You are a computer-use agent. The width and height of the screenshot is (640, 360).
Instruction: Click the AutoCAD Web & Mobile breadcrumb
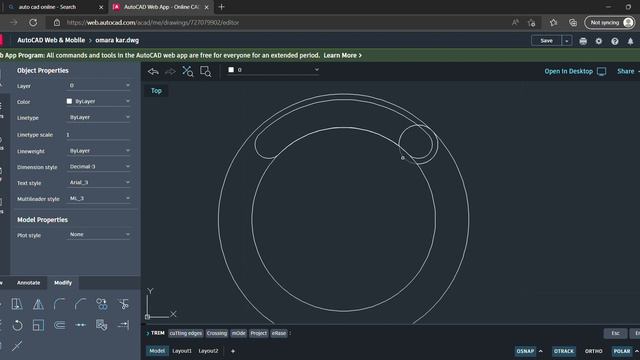[51, 40]
